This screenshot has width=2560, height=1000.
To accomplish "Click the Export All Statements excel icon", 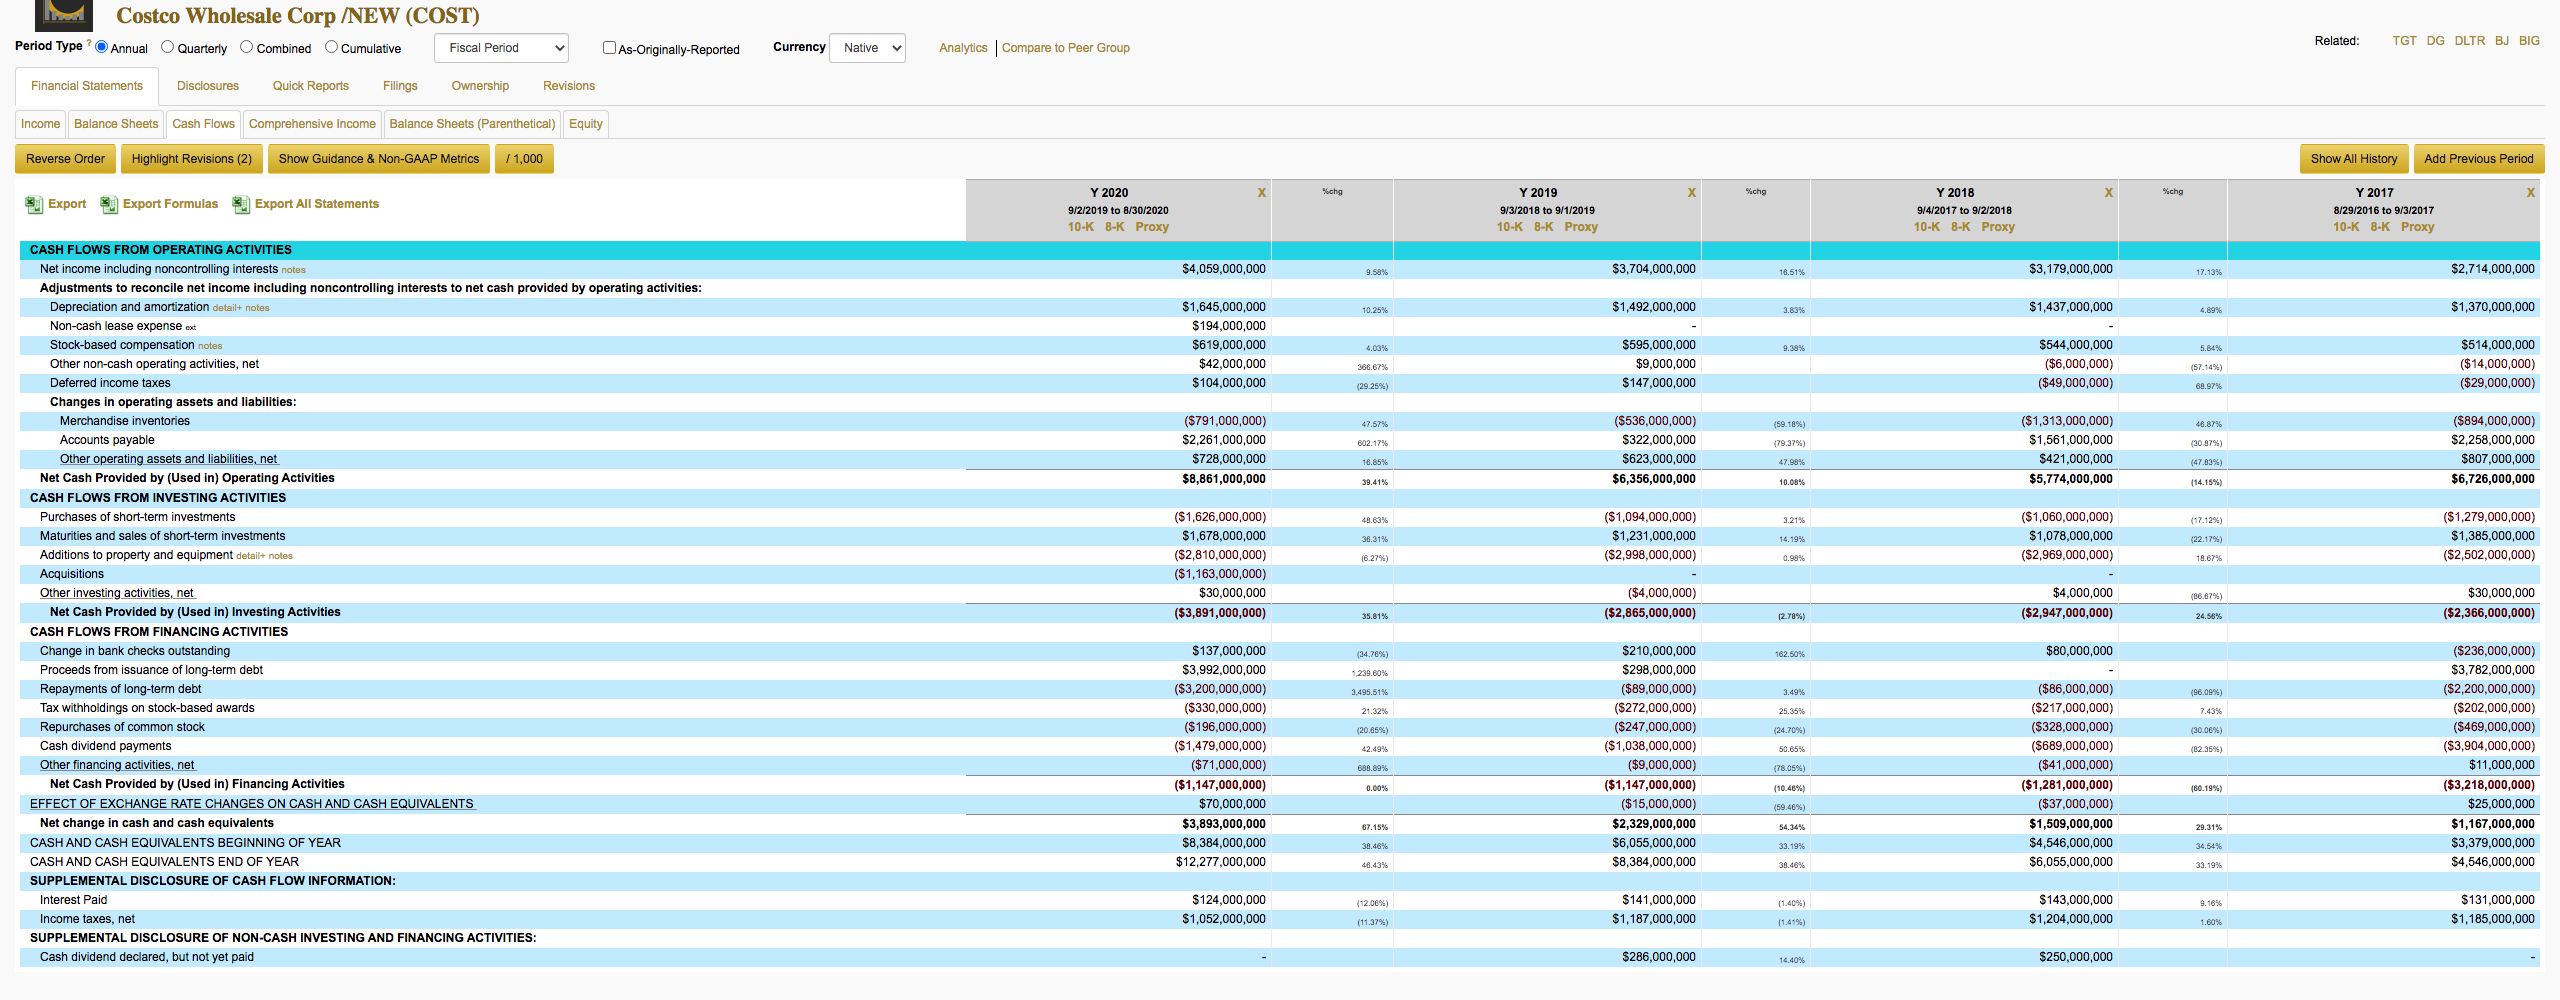I will pos(241,204).
